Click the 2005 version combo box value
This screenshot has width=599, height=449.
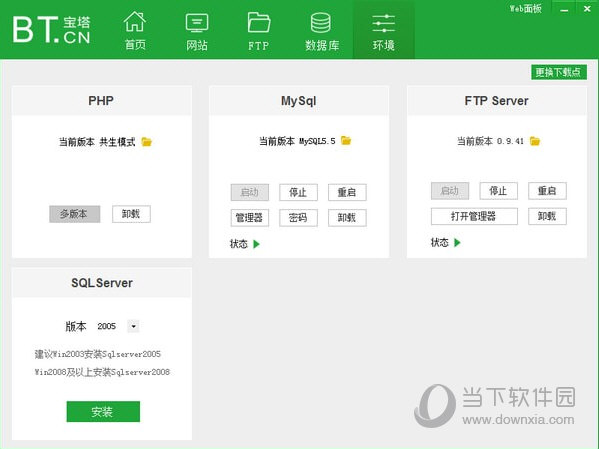click(107, 326)
